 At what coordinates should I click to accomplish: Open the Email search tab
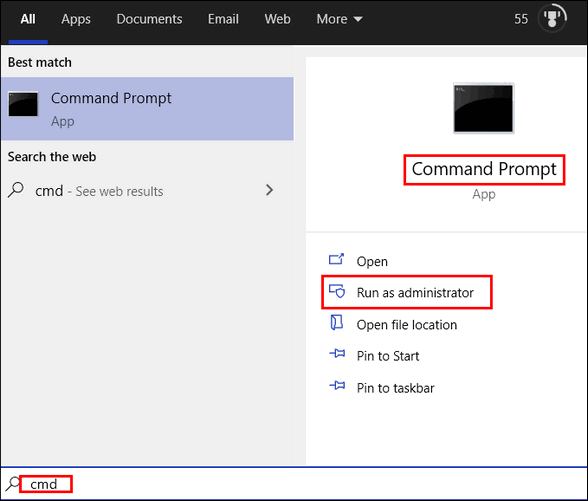pos(223,19)
